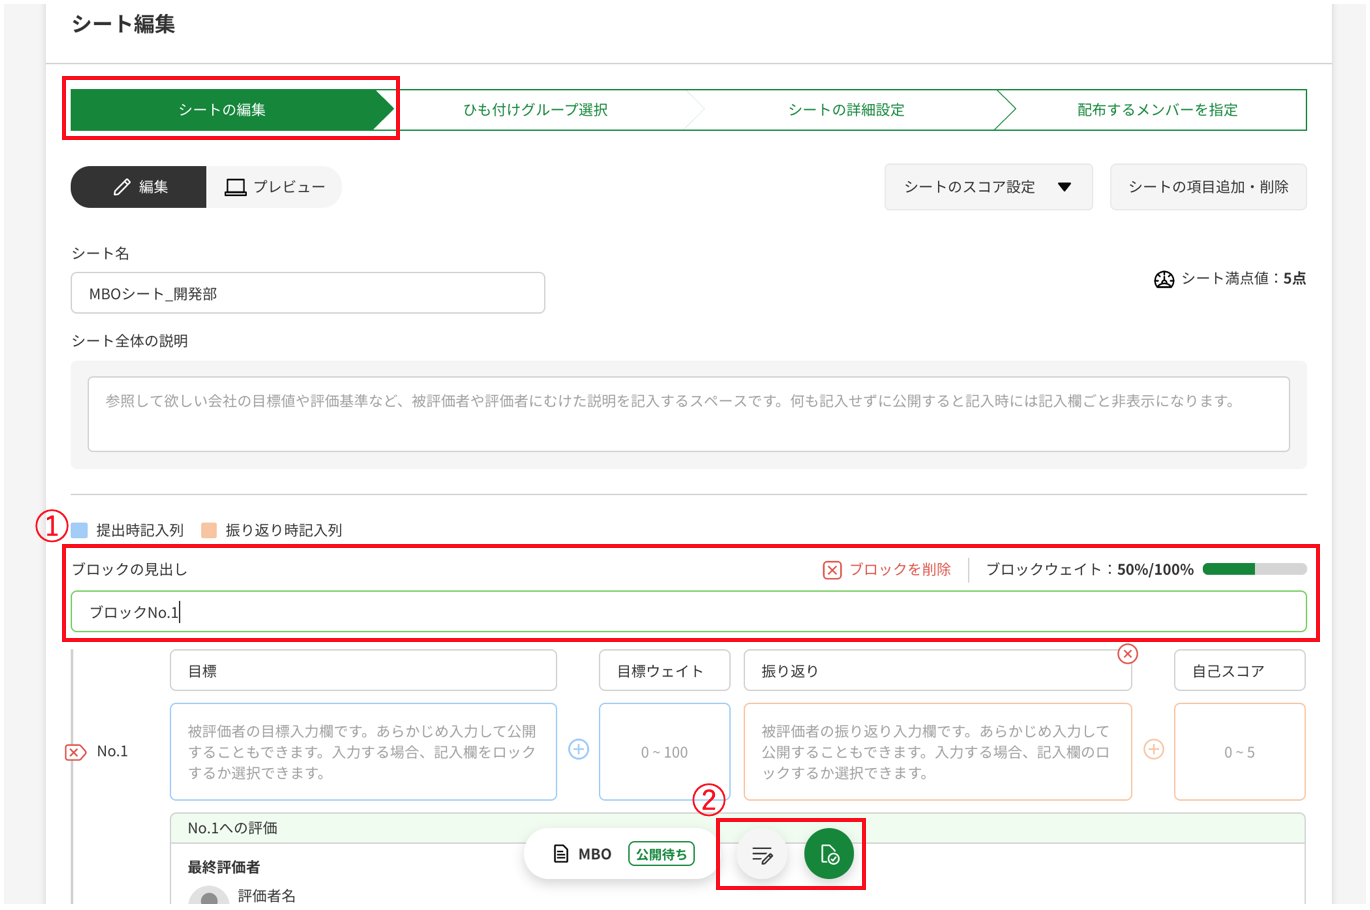Click the 最終評価者 label
1370x910 pixels.
tap(224, 867)
